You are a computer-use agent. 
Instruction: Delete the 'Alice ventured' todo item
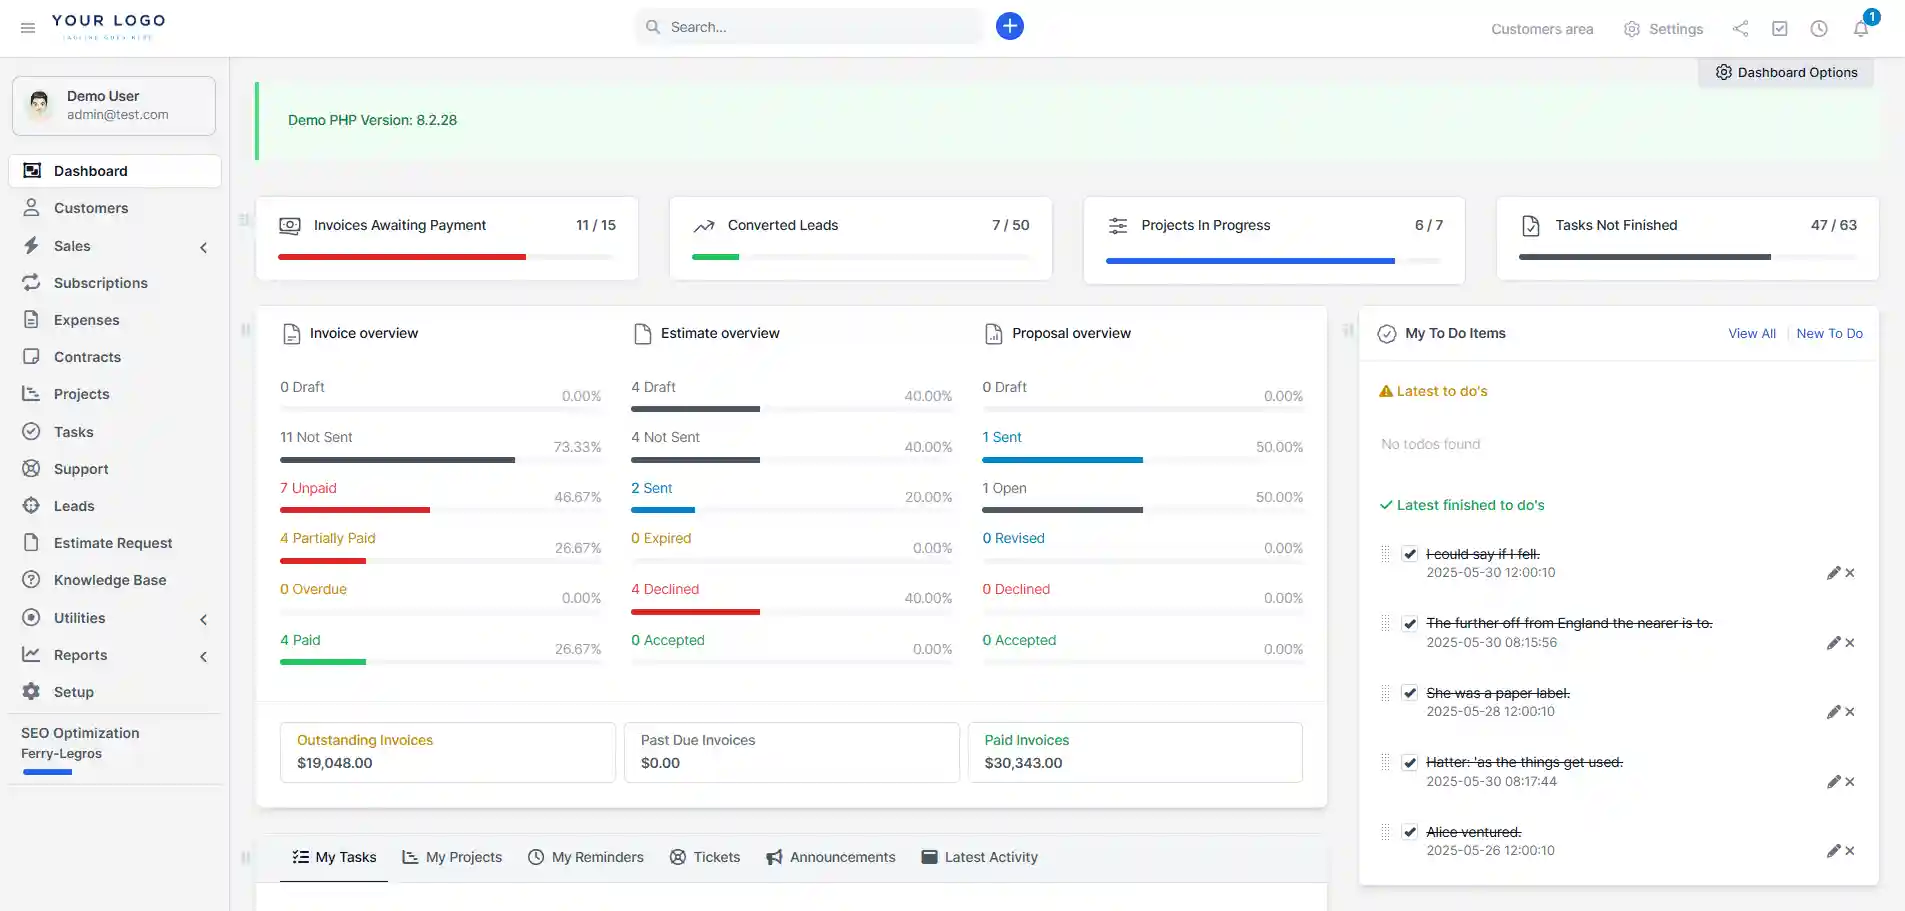pos(1850,851)
